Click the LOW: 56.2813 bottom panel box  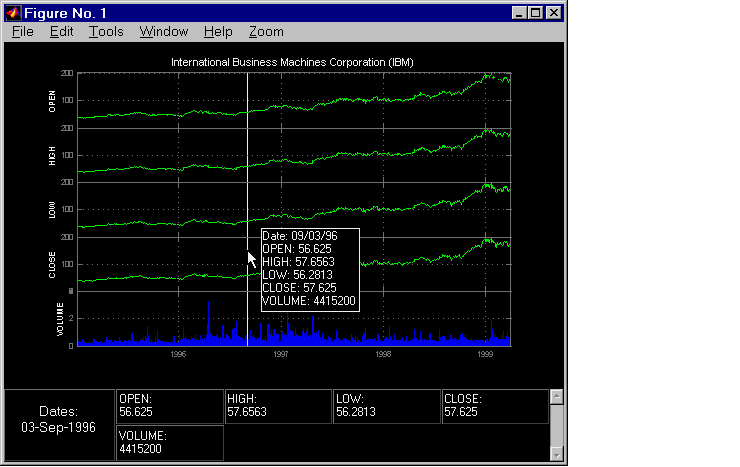387,406
